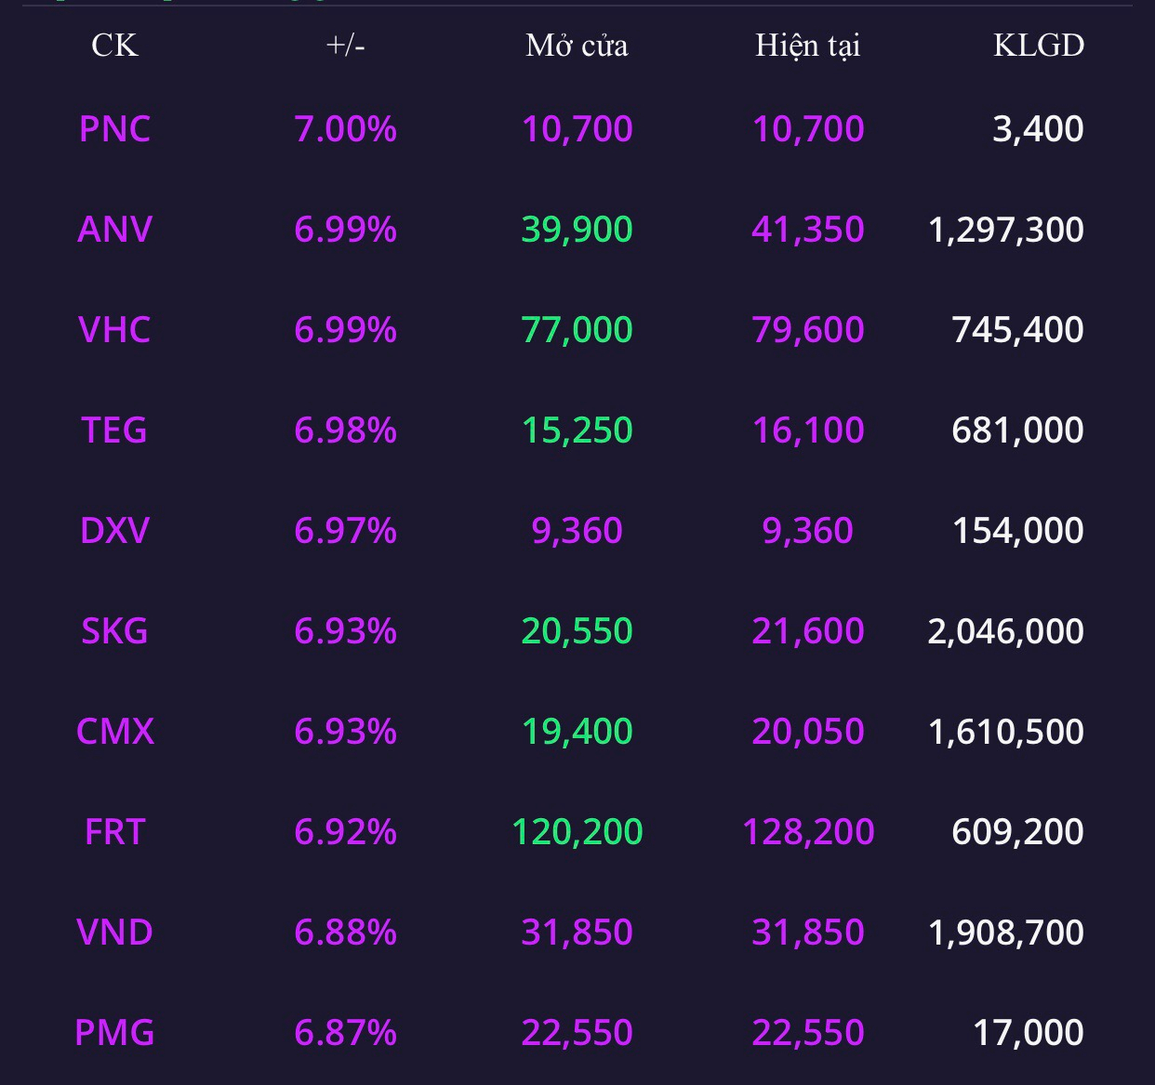Sort by the Hiện tại column header

[808, 46]
